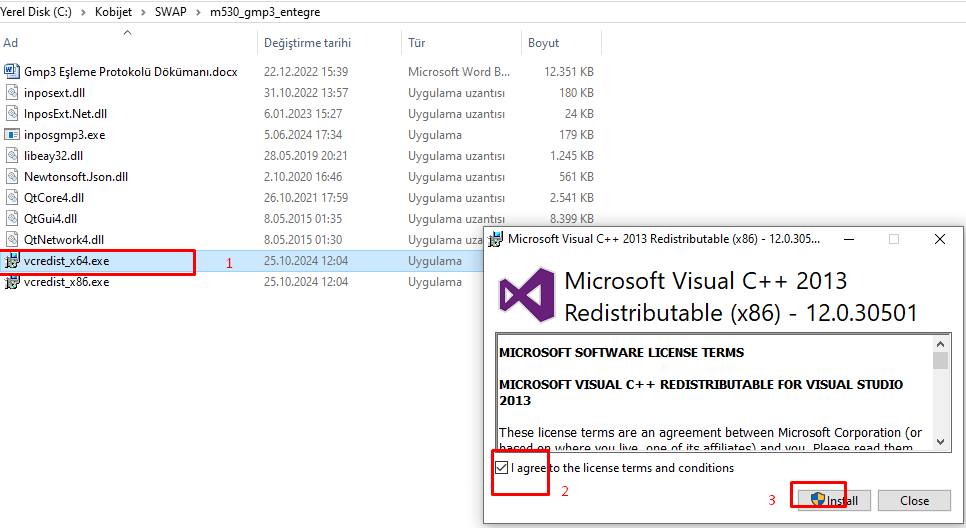This screenshot has height=528, width=966.
Task: Click the license text scrollbar thumb
Action: [x=940, y=360]
